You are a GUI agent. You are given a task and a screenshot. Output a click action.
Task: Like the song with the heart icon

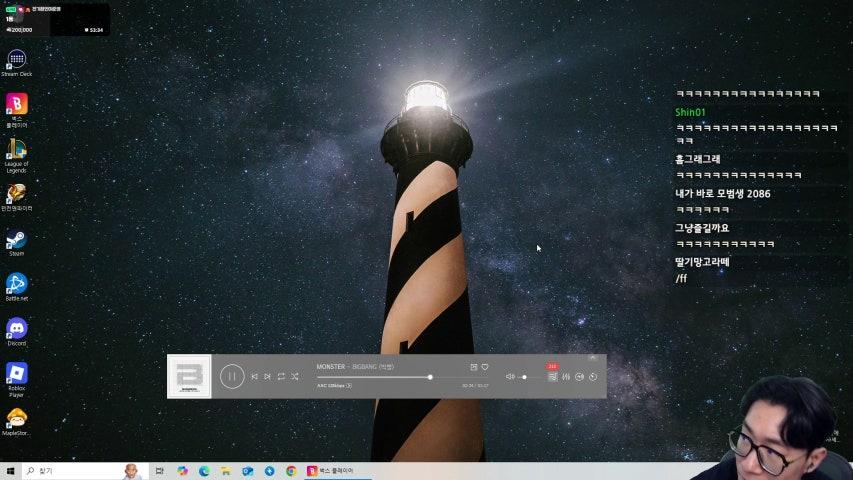tap(485, 367)
